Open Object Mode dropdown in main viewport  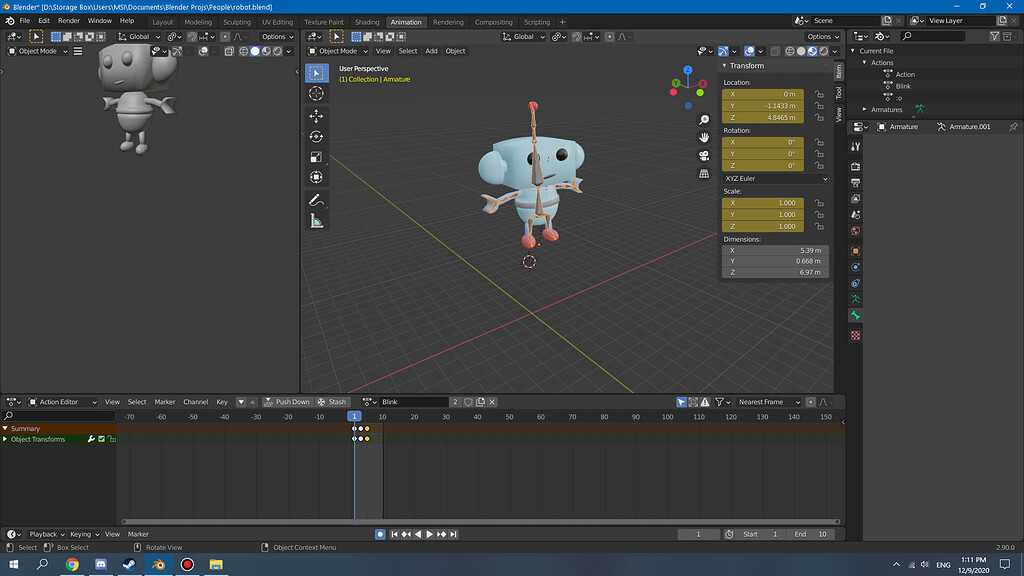point(338,51)
